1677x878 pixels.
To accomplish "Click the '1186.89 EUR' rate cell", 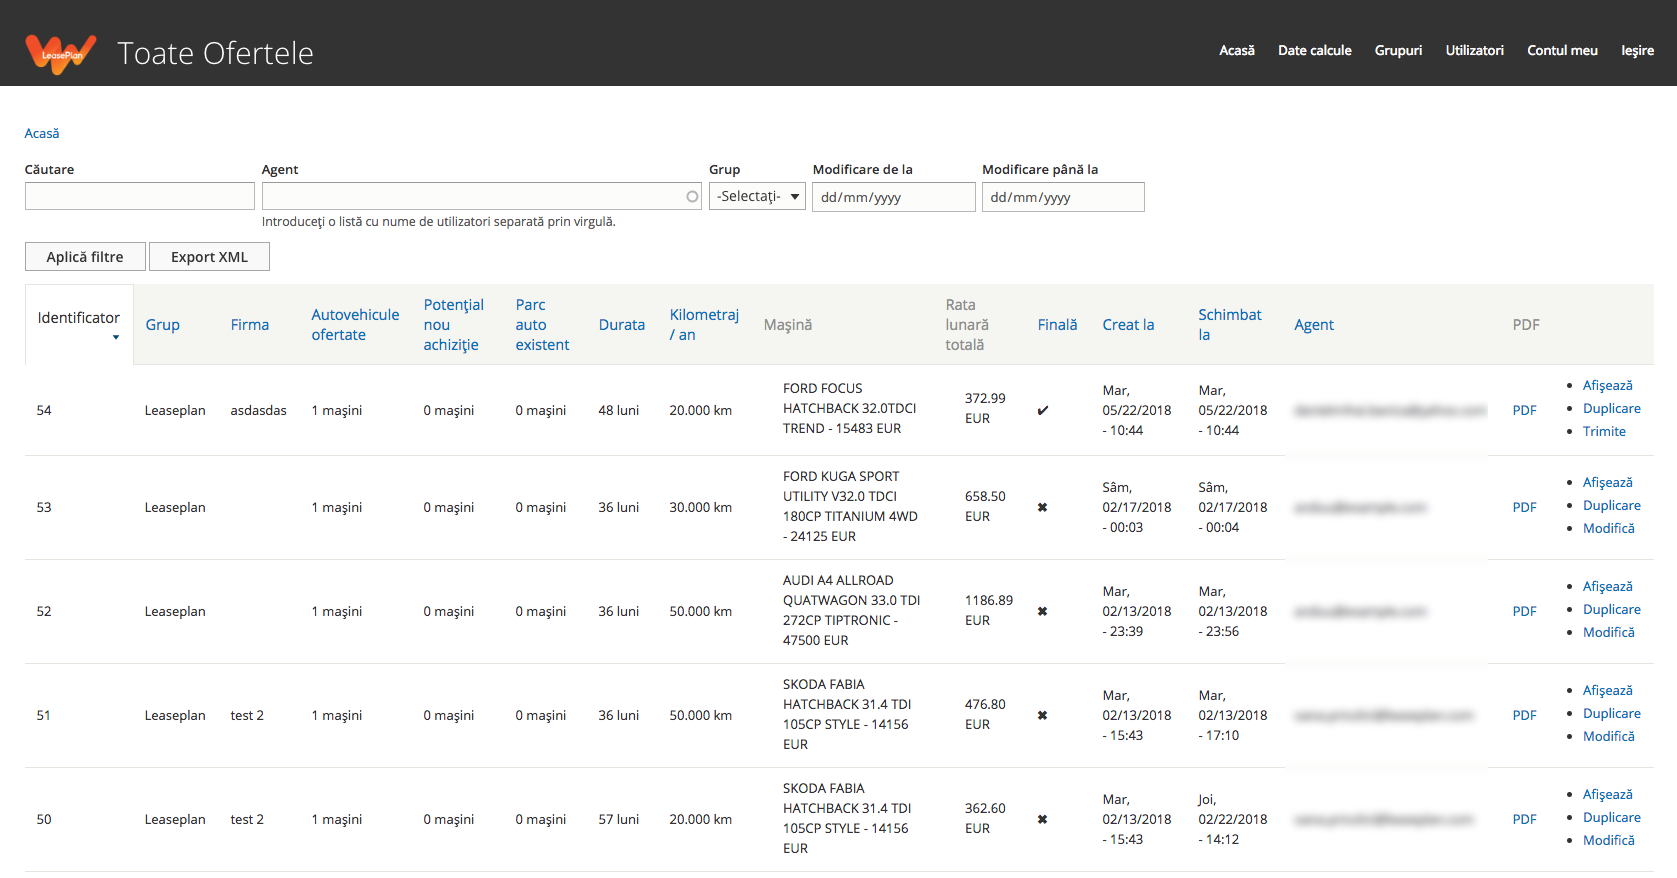I will click(x=988, y=610).
